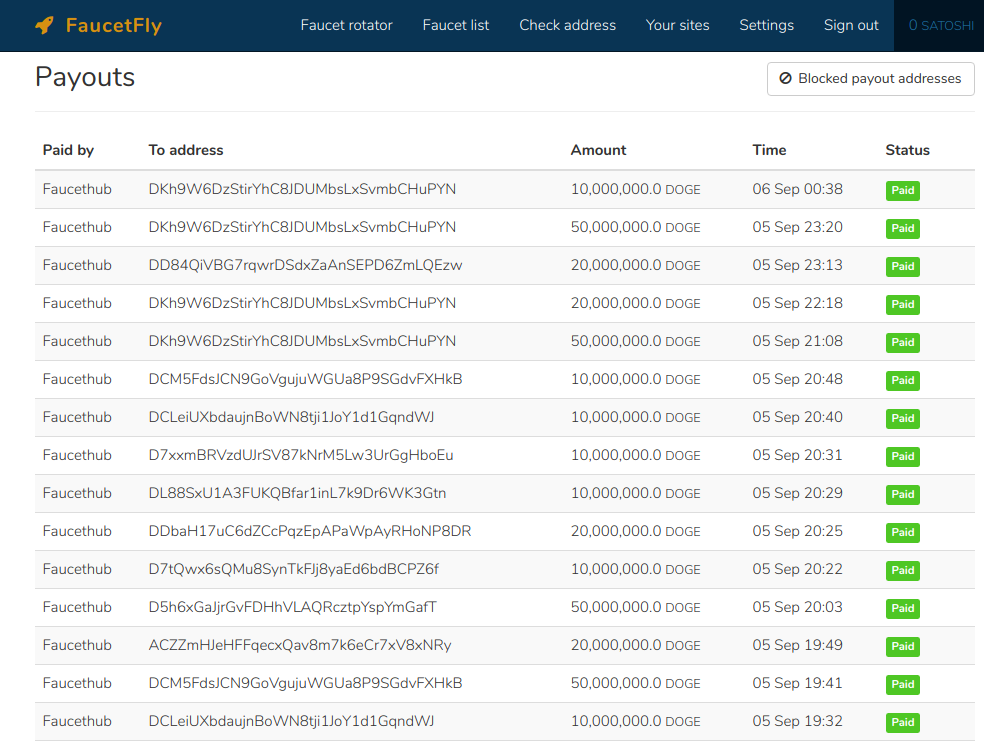Select address DKh9W6Dz... in the 06 Sep 00:38 row
Viewport: 984px width, 746px height.
click(x=302, y=189)
